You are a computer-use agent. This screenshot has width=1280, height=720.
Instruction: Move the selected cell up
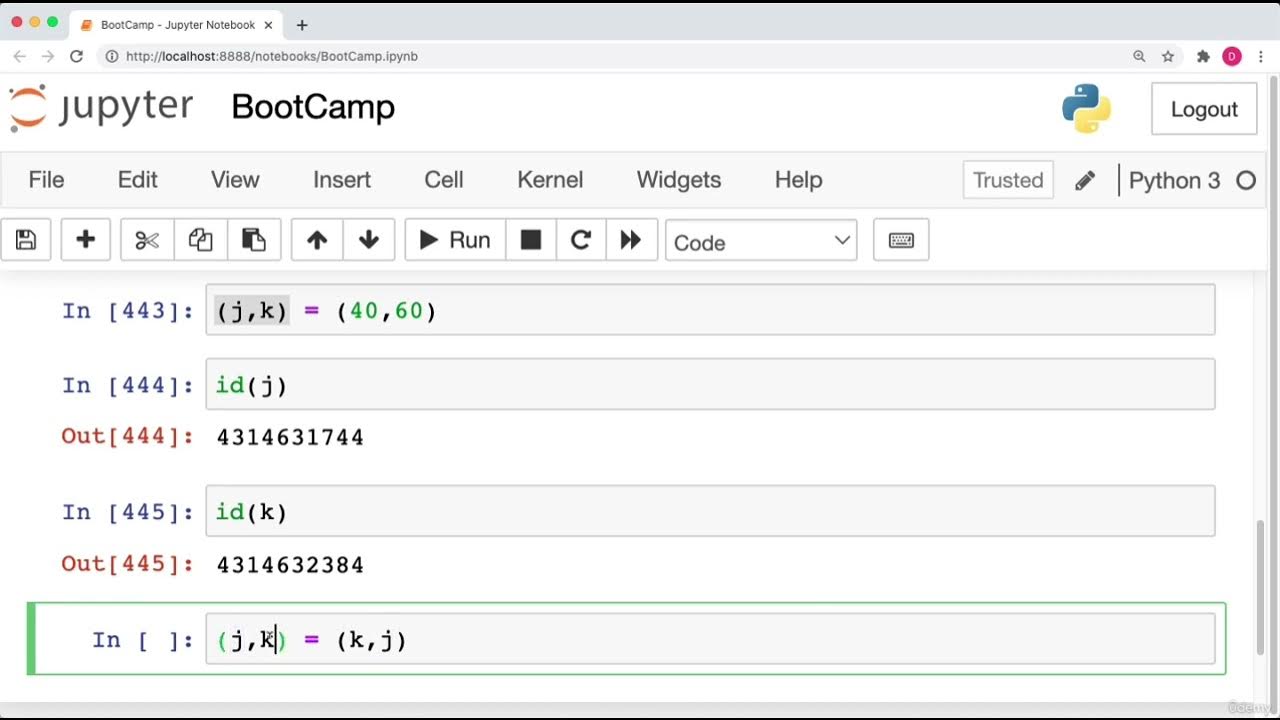[317, 240]
